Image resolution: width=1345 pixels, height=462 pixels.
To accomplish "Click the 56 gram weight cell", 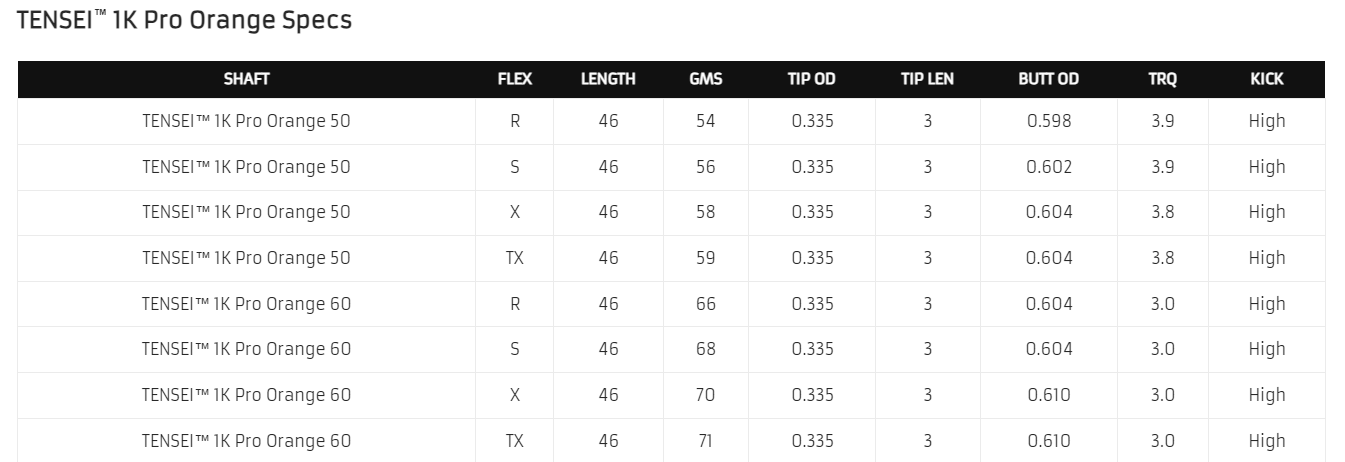I will tap(706, 167).
